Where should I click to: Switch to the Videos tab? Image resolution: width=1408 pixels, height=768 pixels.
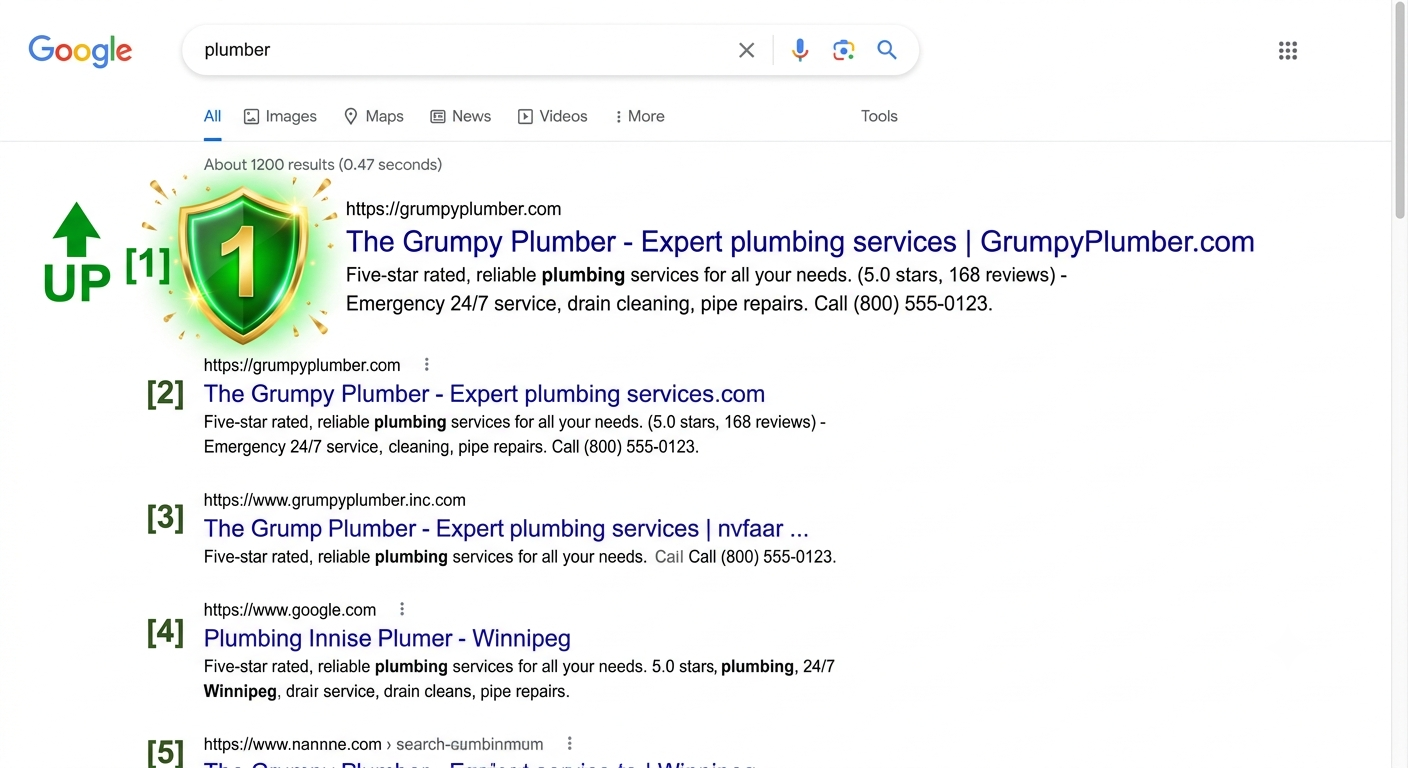[x=552, y=116]
